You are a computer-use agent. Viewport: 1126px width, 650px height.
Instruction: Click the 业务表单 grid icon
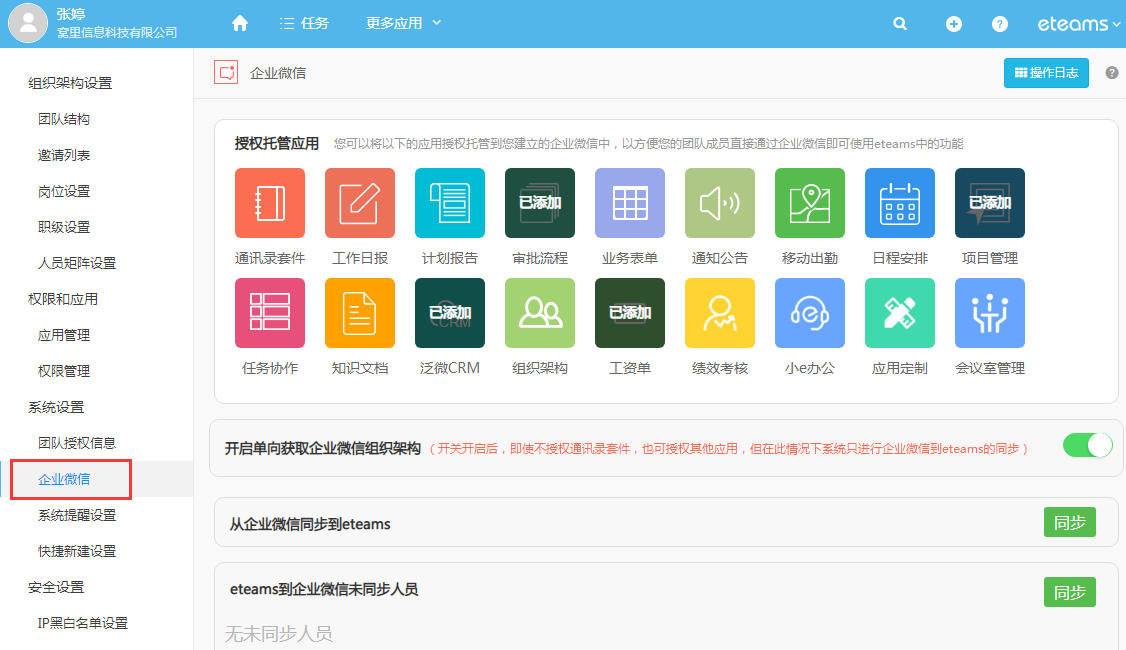click(x=630, y=203)
